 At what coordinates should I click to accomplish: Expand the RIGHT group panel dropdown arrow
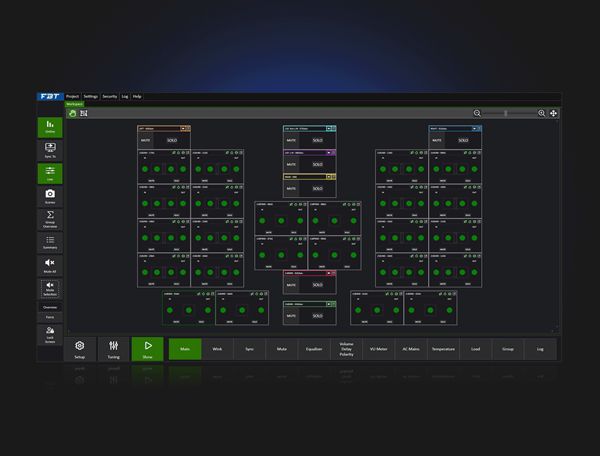coord(477,129)
